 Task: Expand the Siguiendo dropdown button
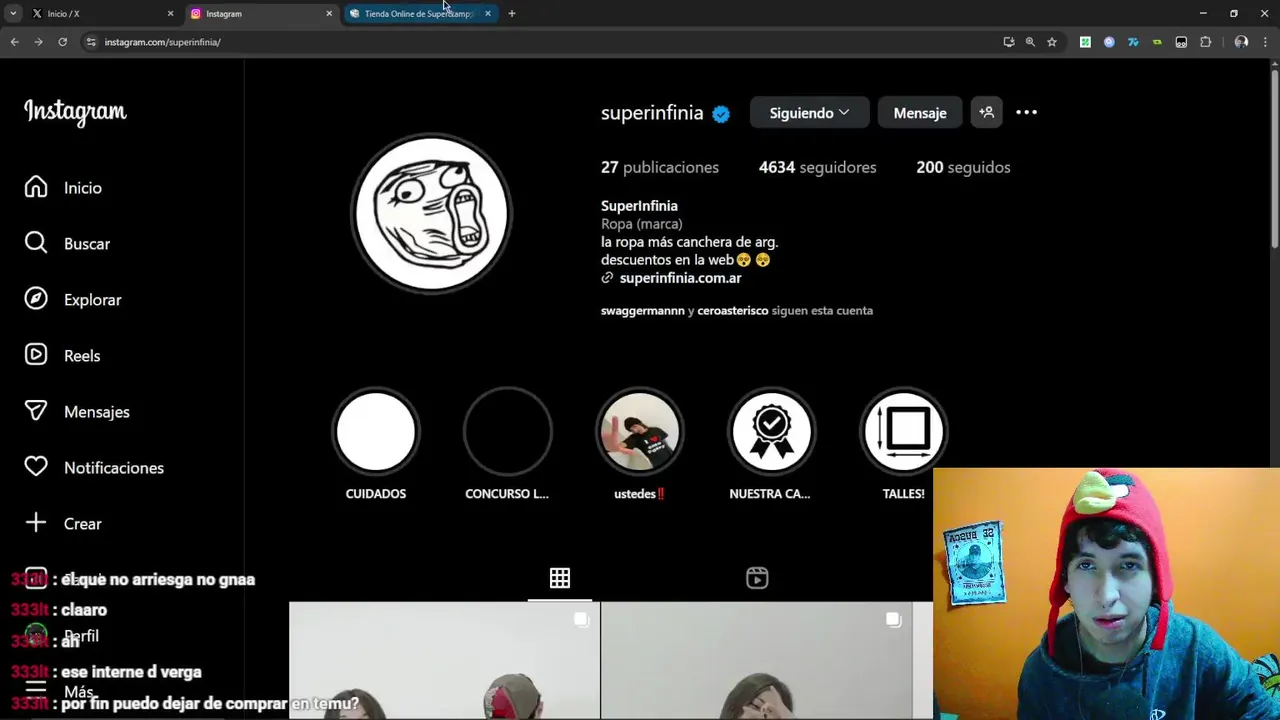tap(809, 113)
